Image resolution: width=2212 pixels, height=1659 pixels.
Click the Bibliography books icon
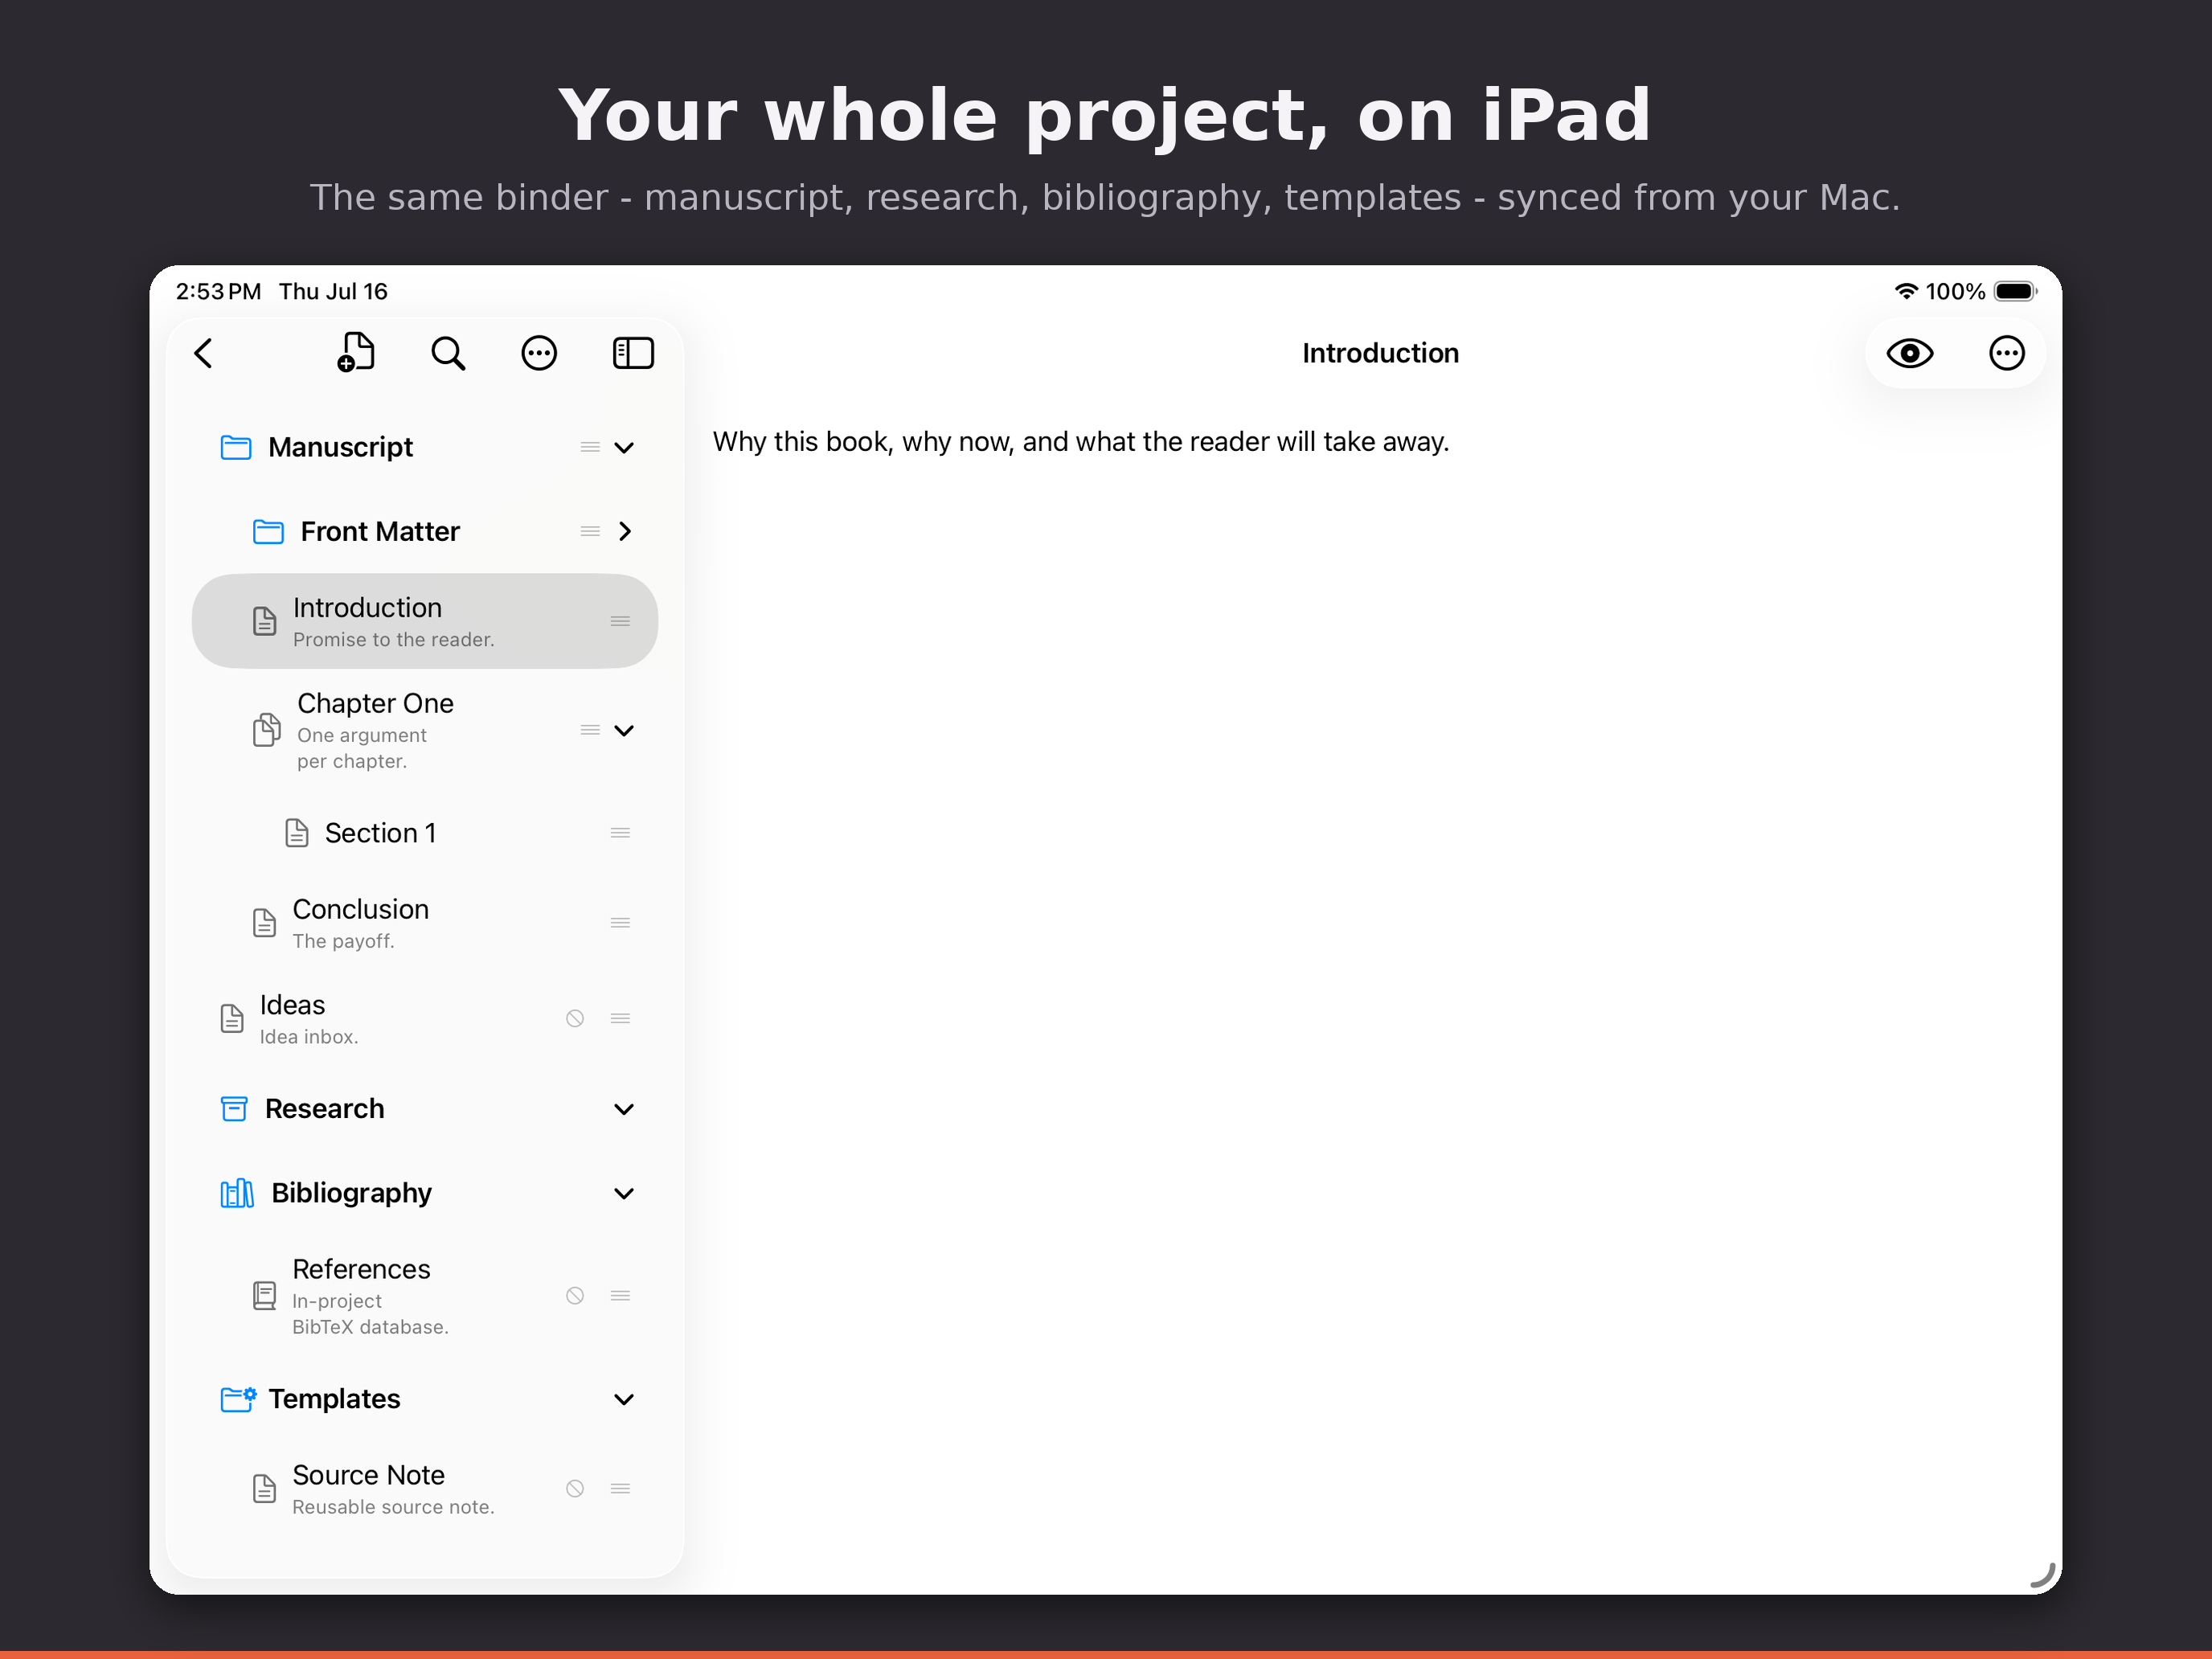[x=237, y=1193]
